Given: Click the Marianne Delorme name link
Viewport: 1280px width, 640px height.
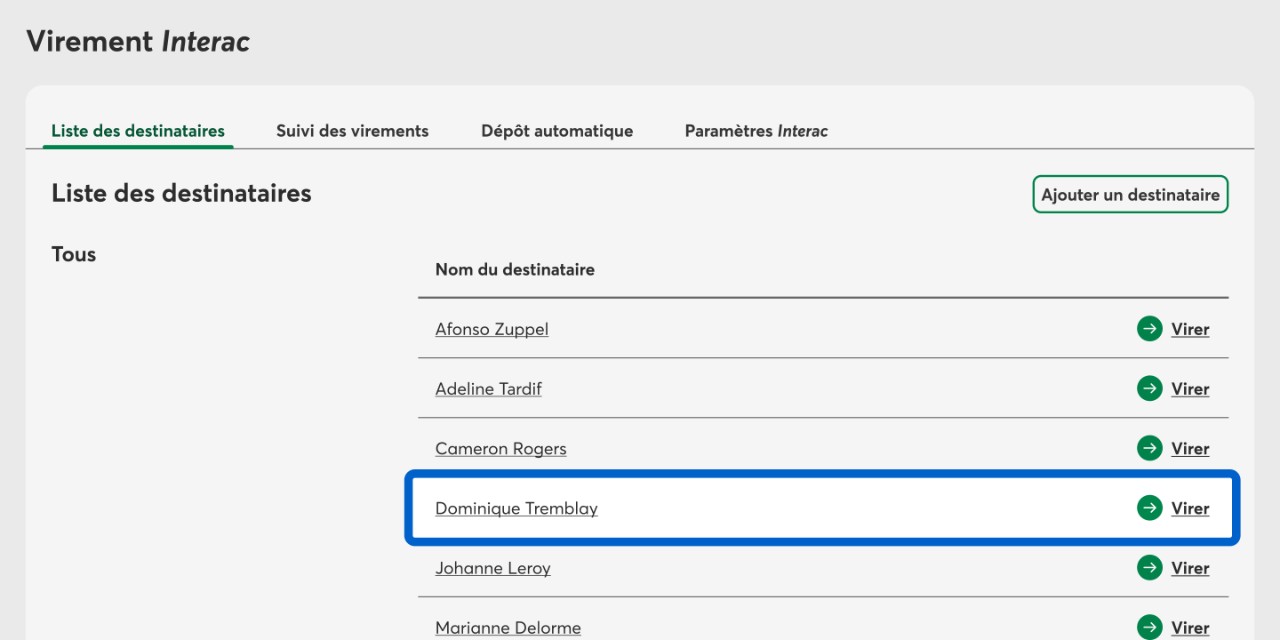Looking at the screenshot, I should [x=507, y=628].
